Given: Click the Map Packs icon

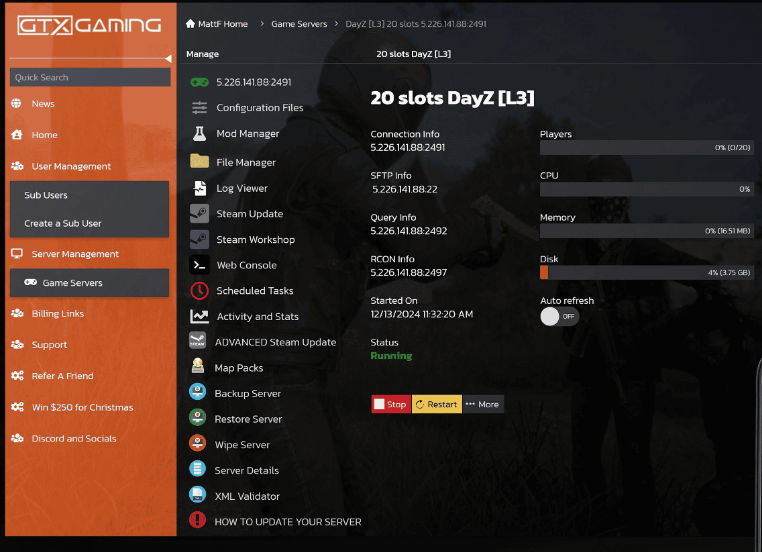Looking at the screenshot, I should [x=197, y=366].
